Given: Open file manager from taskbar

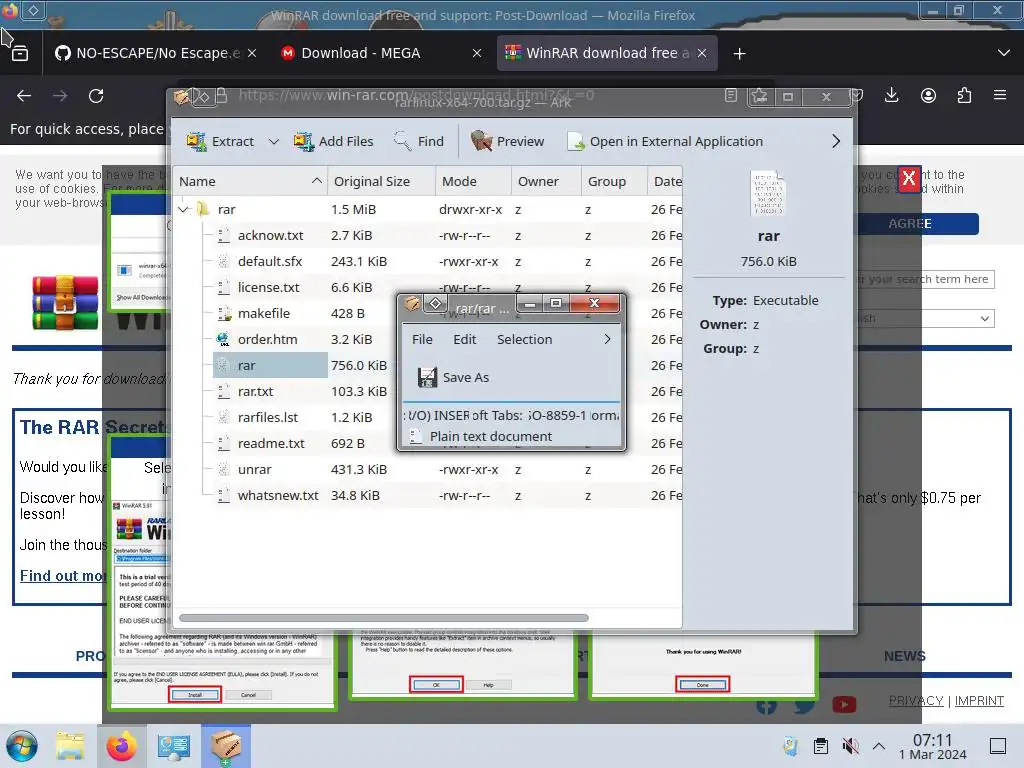Looking at the screenshot, I should [x=70, y=746].
